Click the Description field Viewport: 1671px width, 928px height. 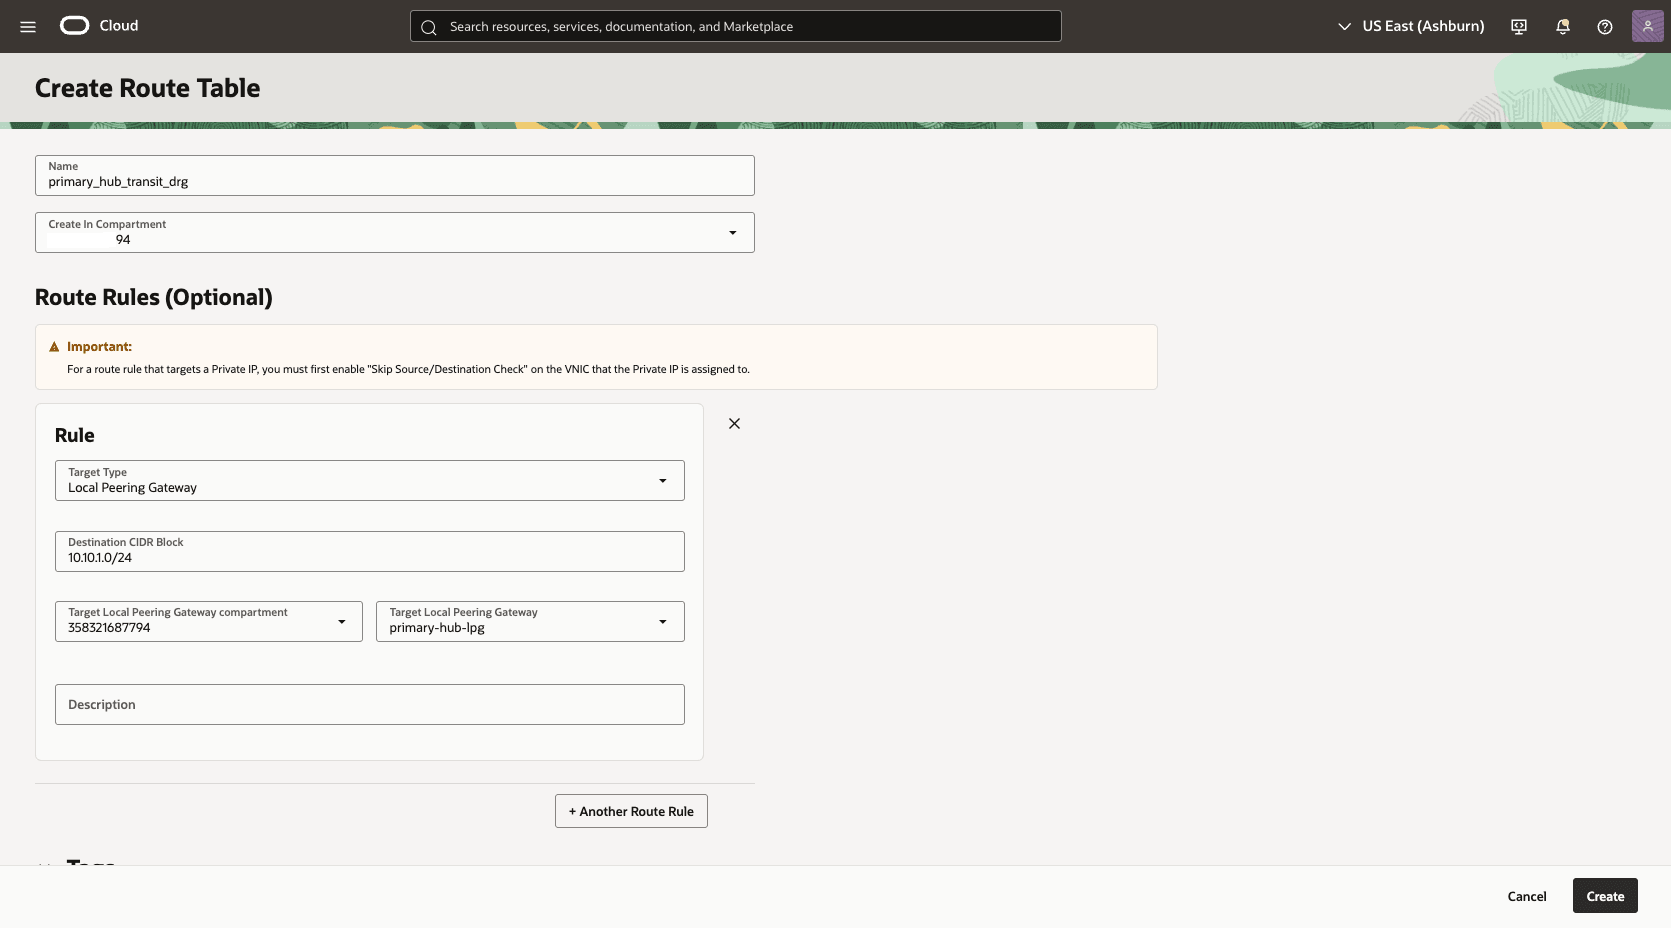369,704
